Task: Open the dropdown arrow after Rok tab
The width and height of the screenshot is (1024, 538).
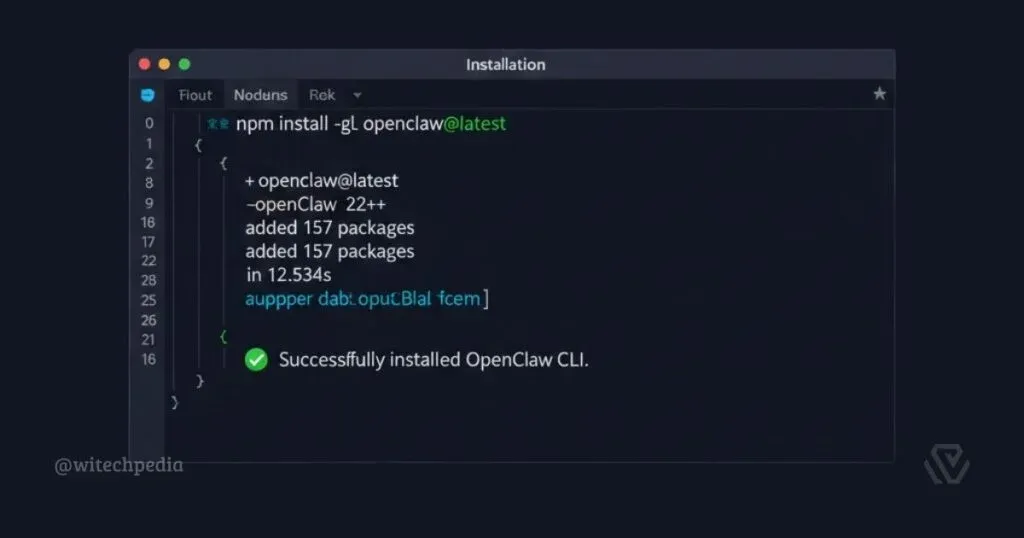Action: [357, 96]
